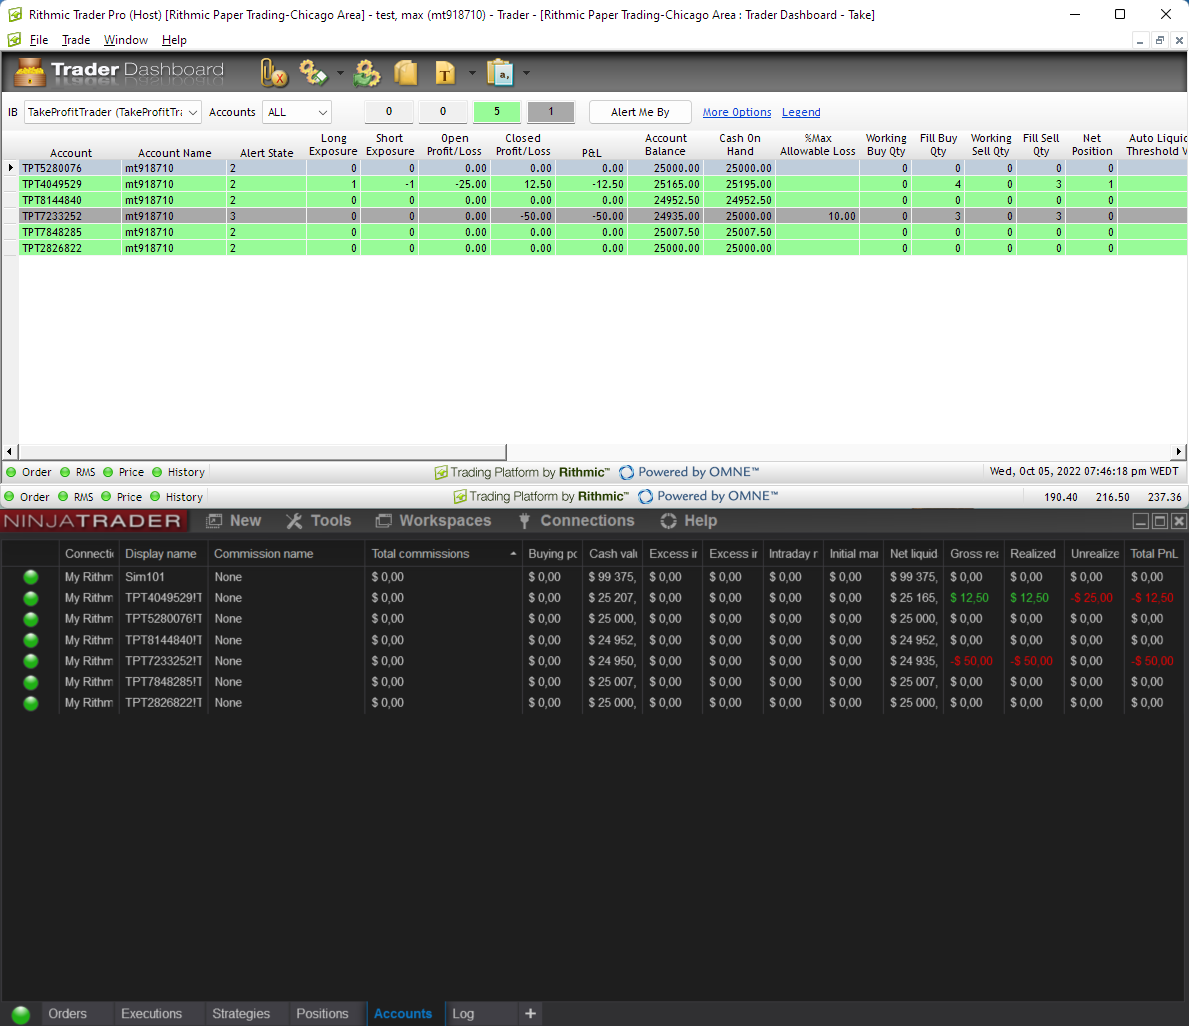
Task: Click the Alert Me By button
Action: [640, 112]
